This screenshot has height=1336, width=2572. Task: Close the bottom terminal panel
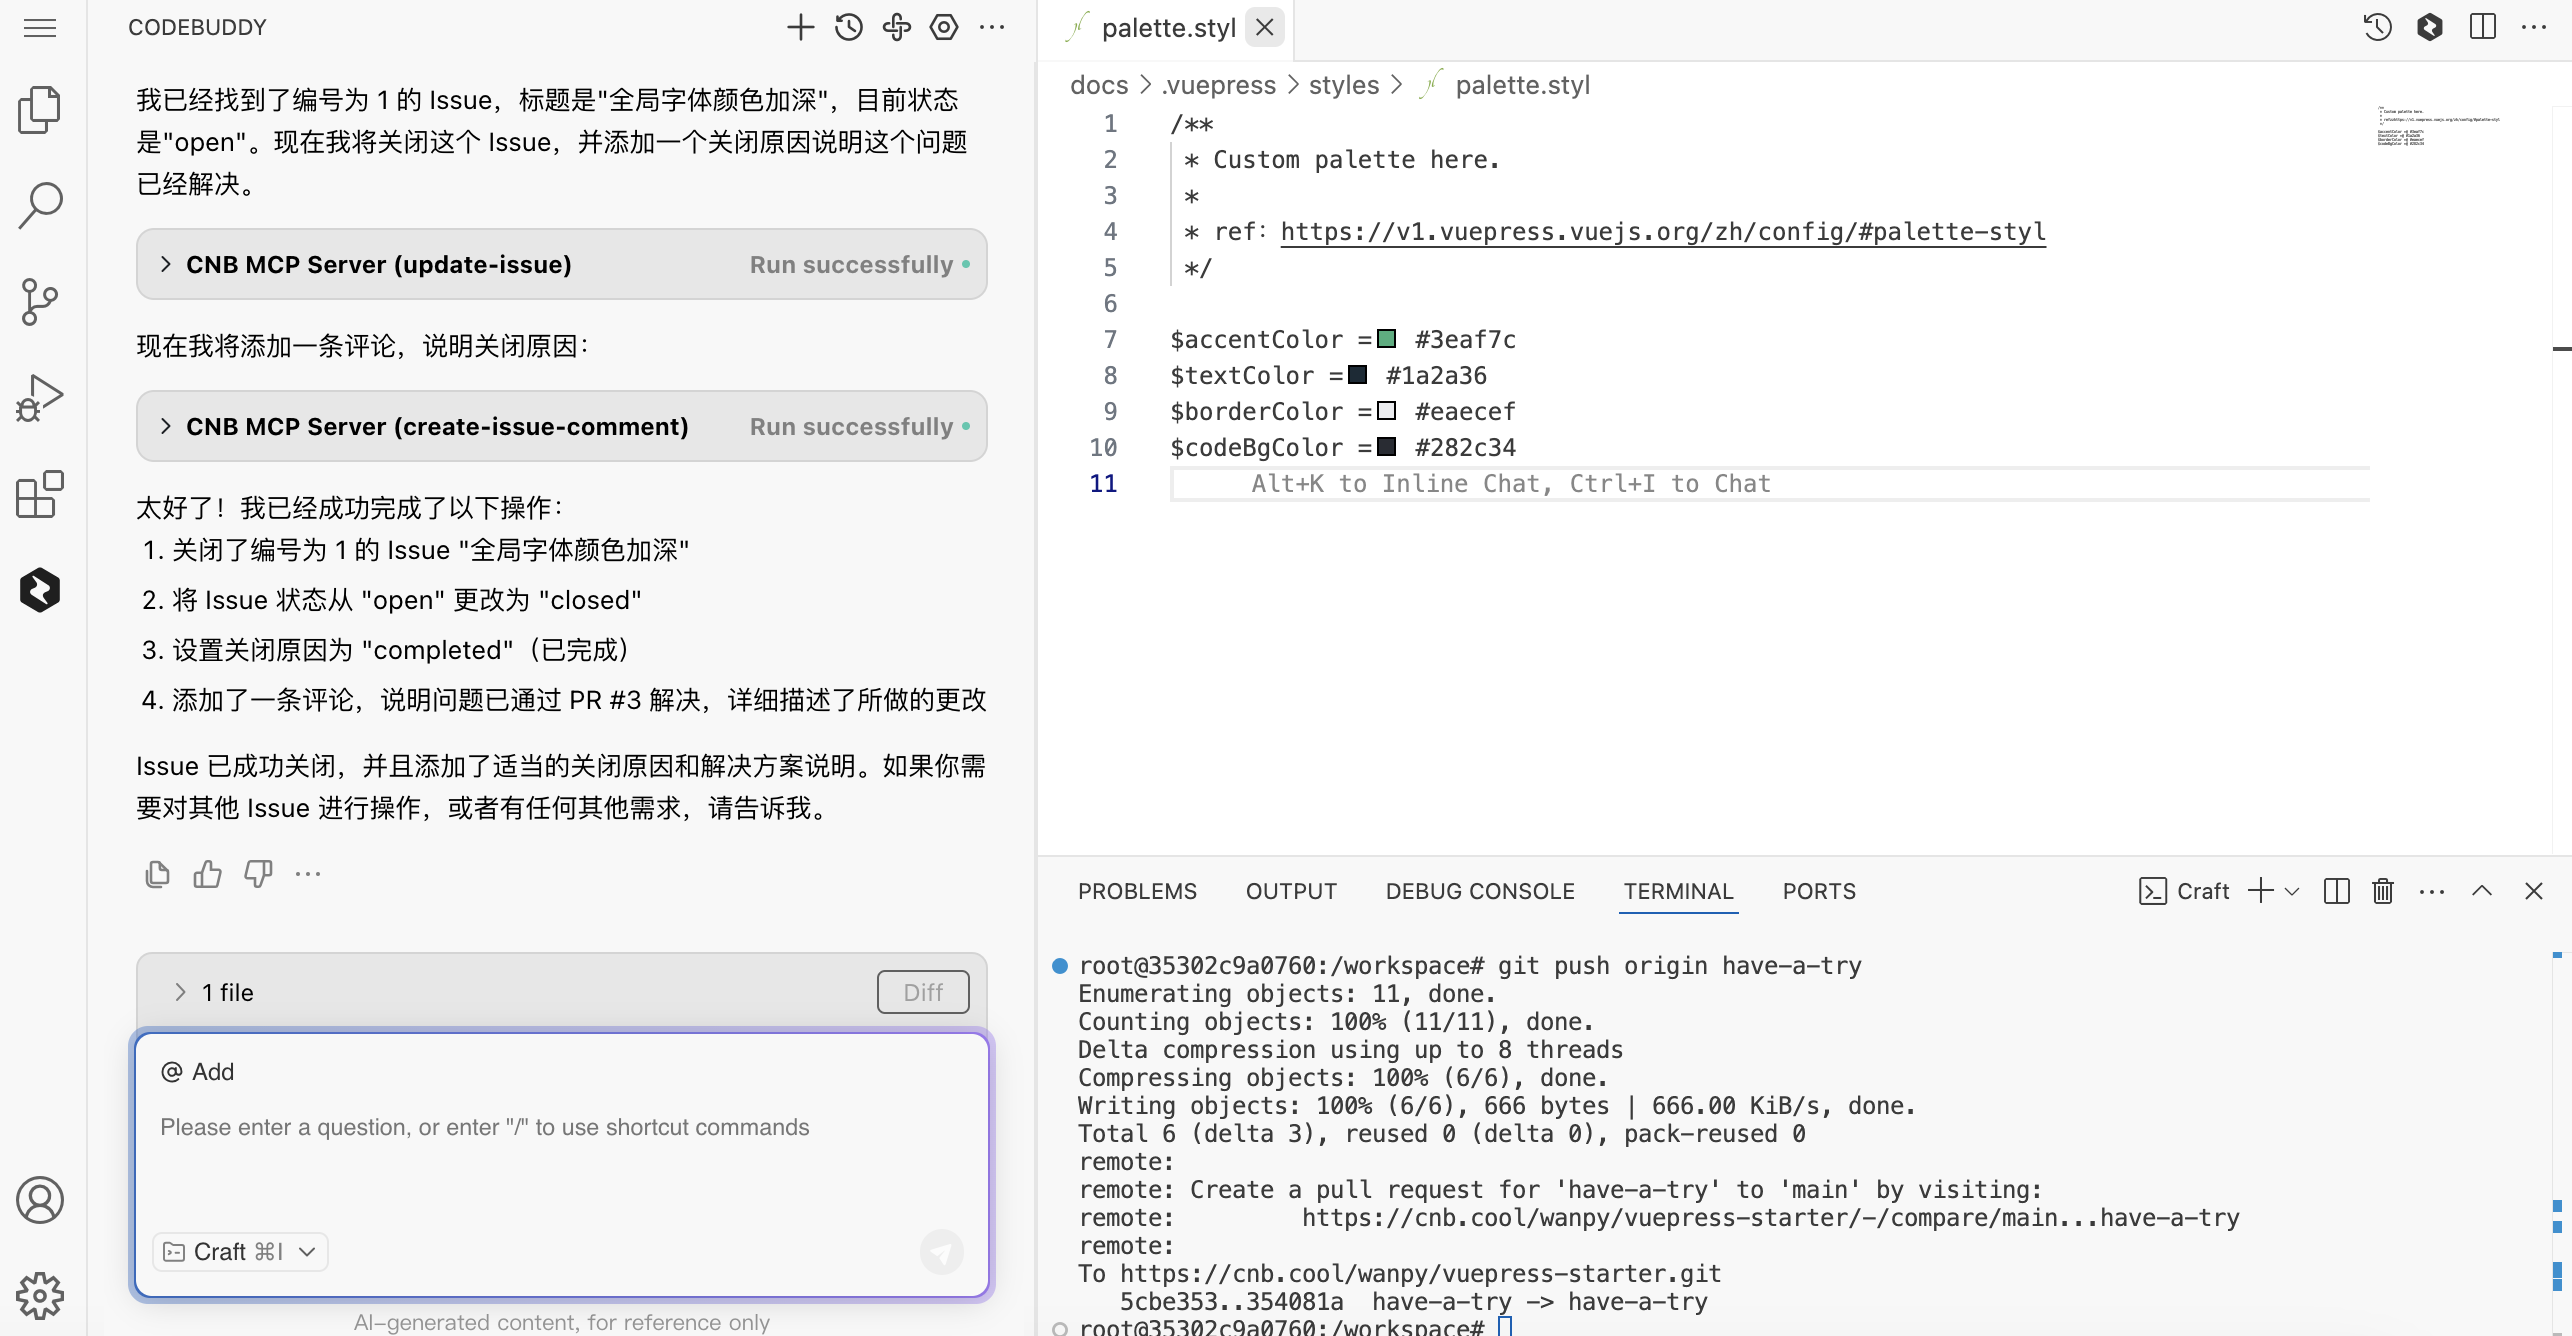(x=2534, y=891)
